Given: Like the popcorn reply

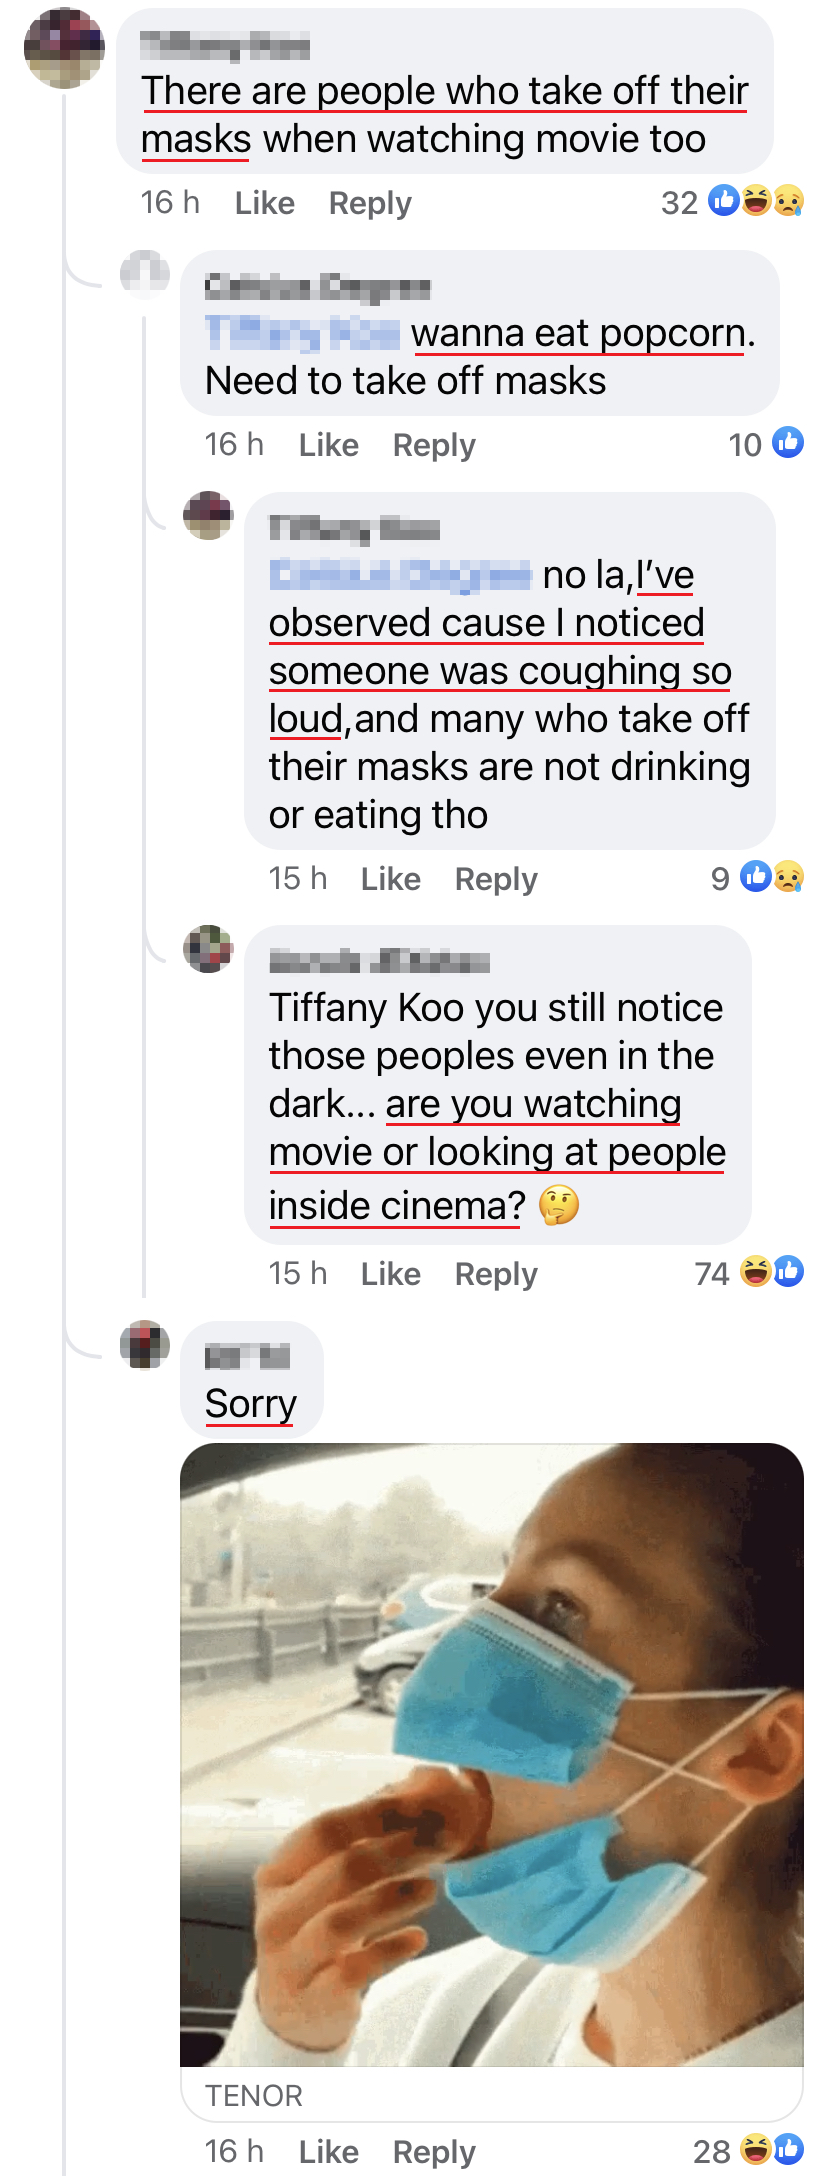Looking at the screenshot, I should tap(329, 445).
